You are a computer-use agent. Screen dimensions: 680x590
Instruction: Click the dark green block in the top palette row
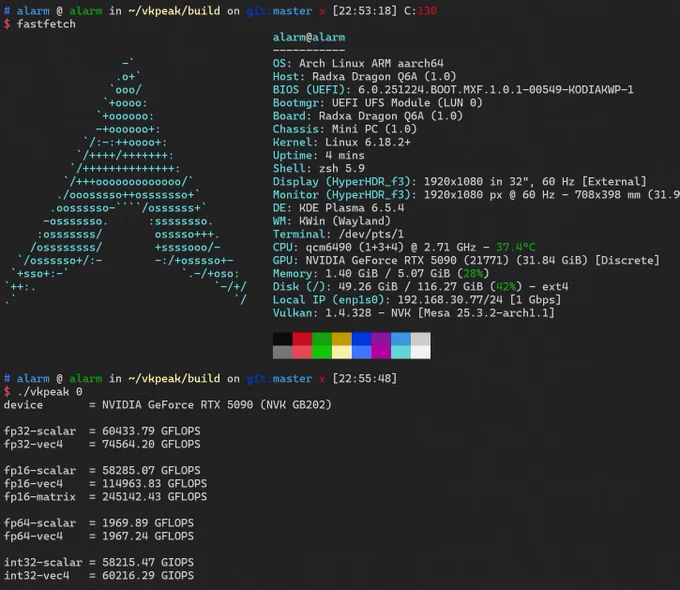coord(322,339)
